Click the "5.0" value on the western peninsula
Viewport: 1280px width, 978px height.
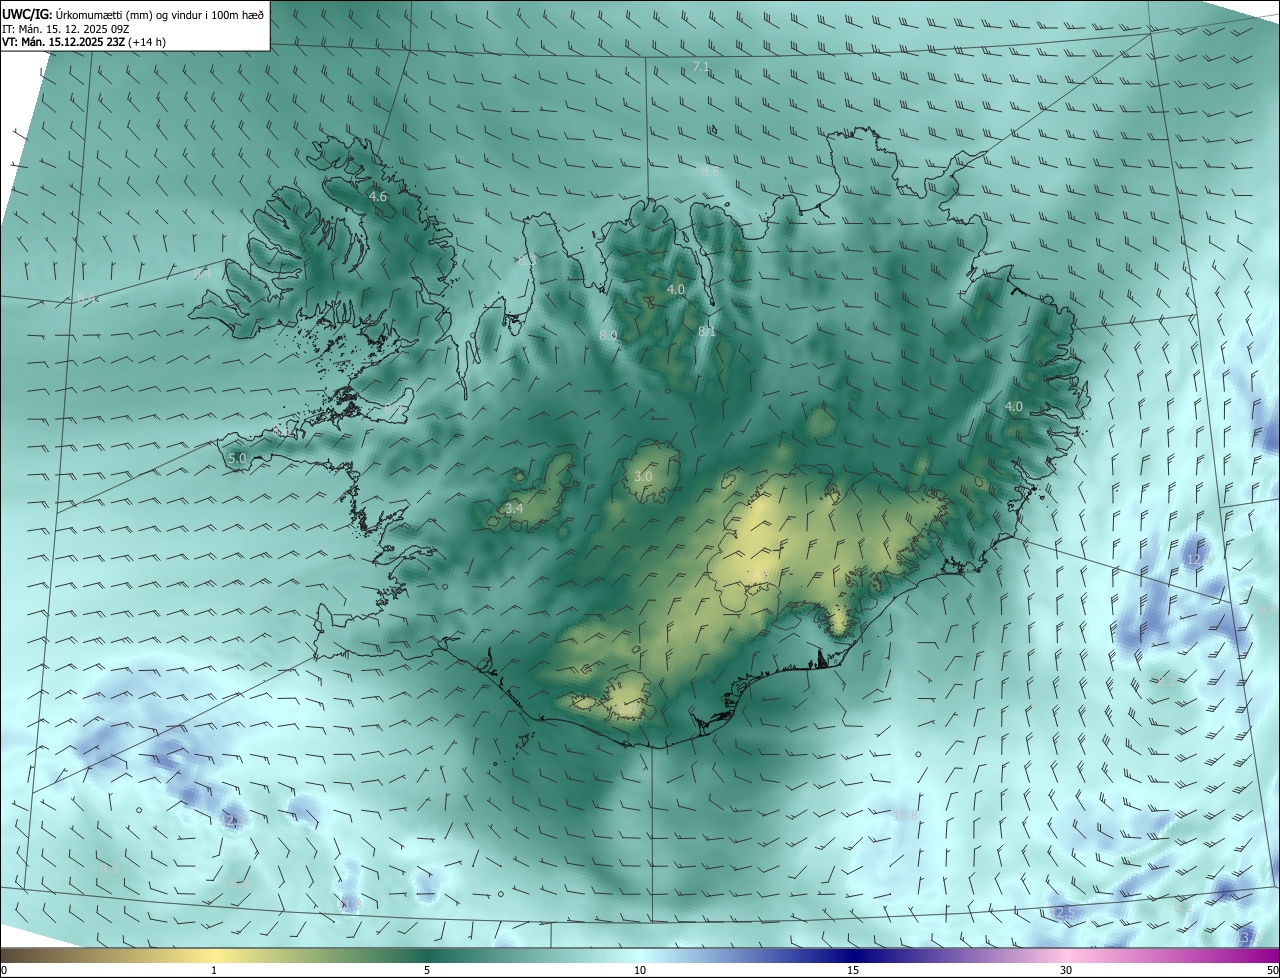click(237, 458)
